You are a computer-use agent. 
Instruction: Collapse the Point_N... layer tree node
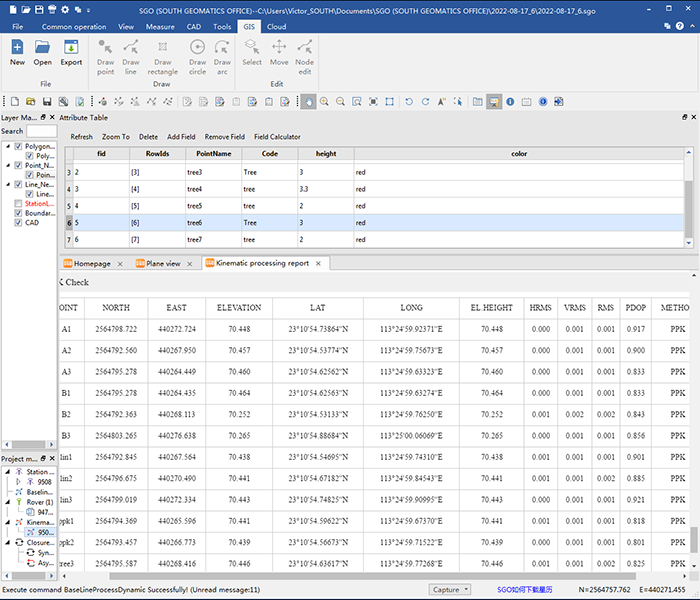coord(8,165)
